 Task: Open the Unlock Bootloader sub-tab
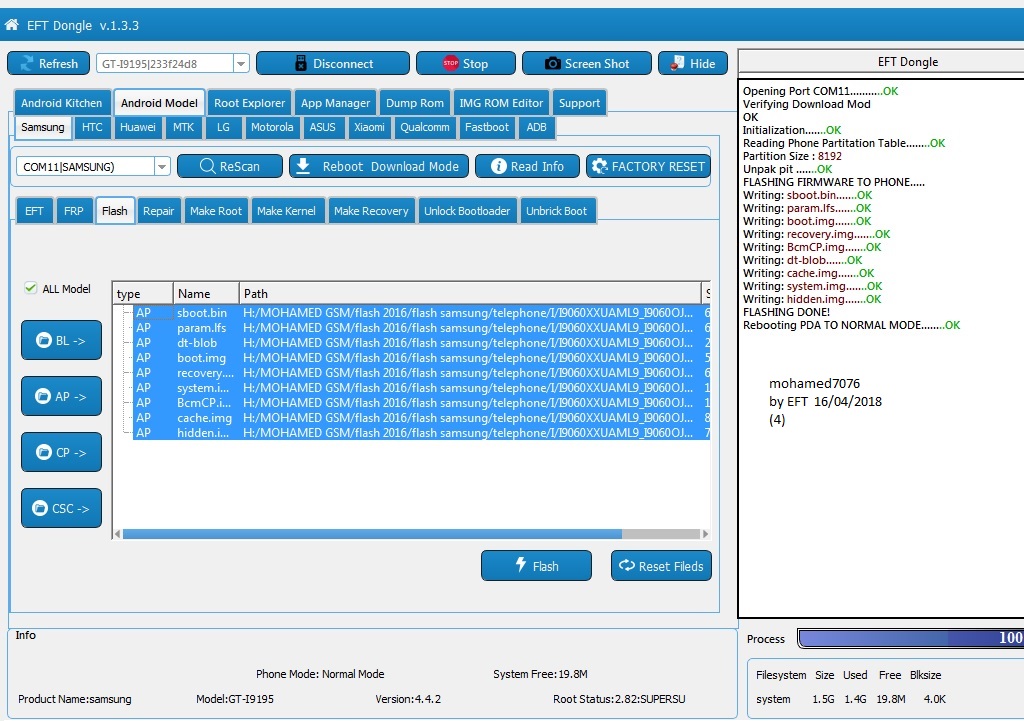[x=467, y=210]
